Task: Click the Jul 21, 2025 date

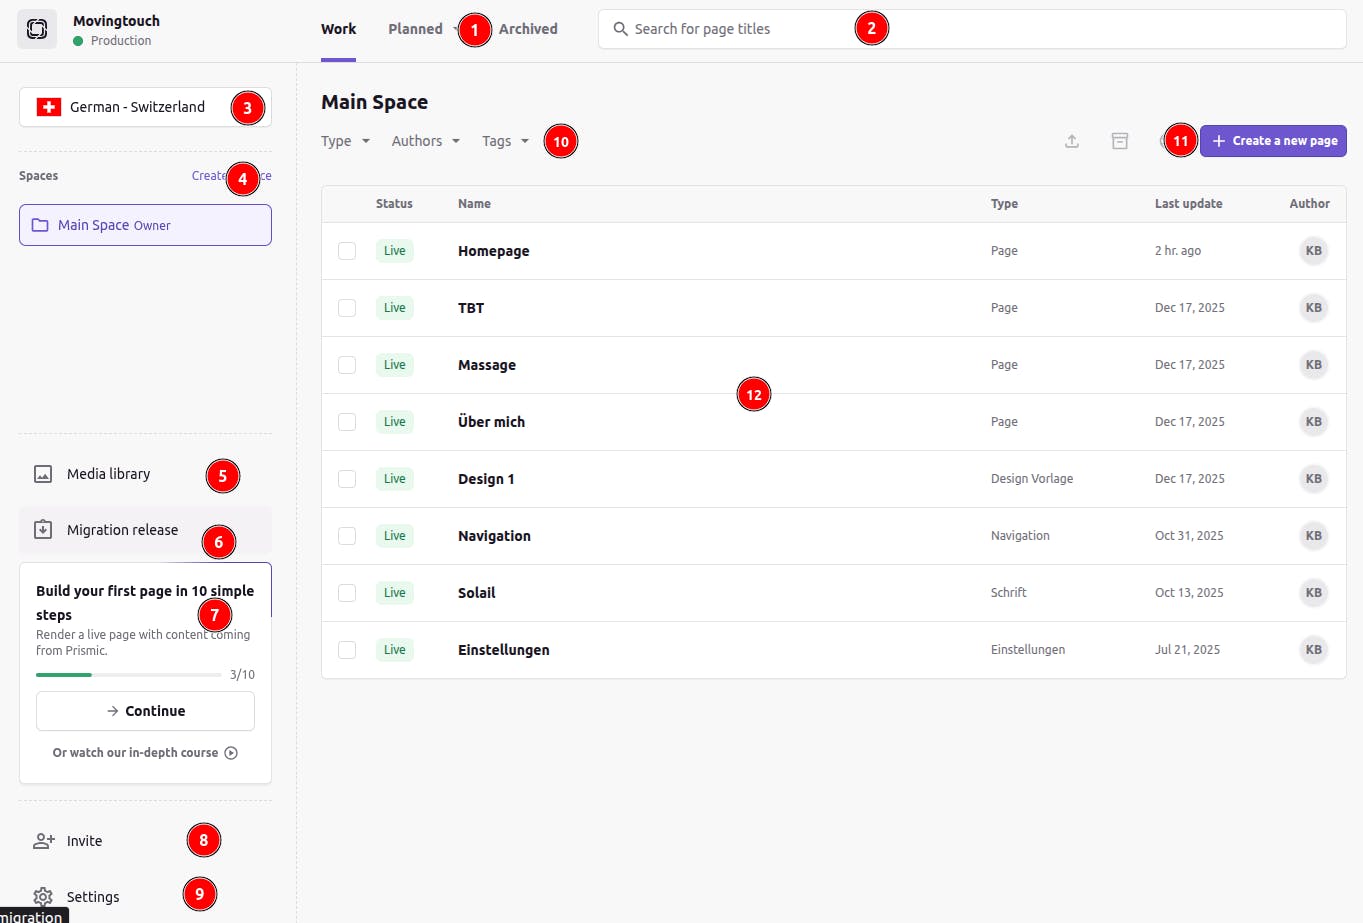Action: tap(1187, 650)
